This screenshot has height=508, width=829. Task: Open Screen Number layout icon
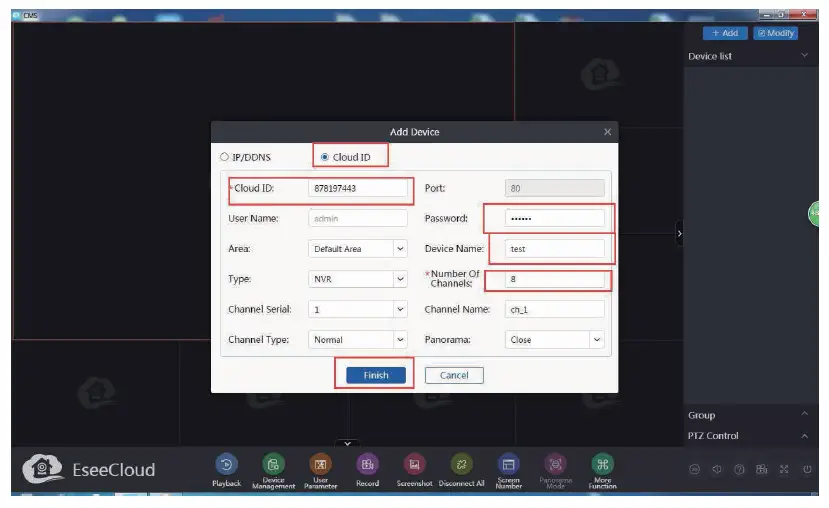coord(509,465)
